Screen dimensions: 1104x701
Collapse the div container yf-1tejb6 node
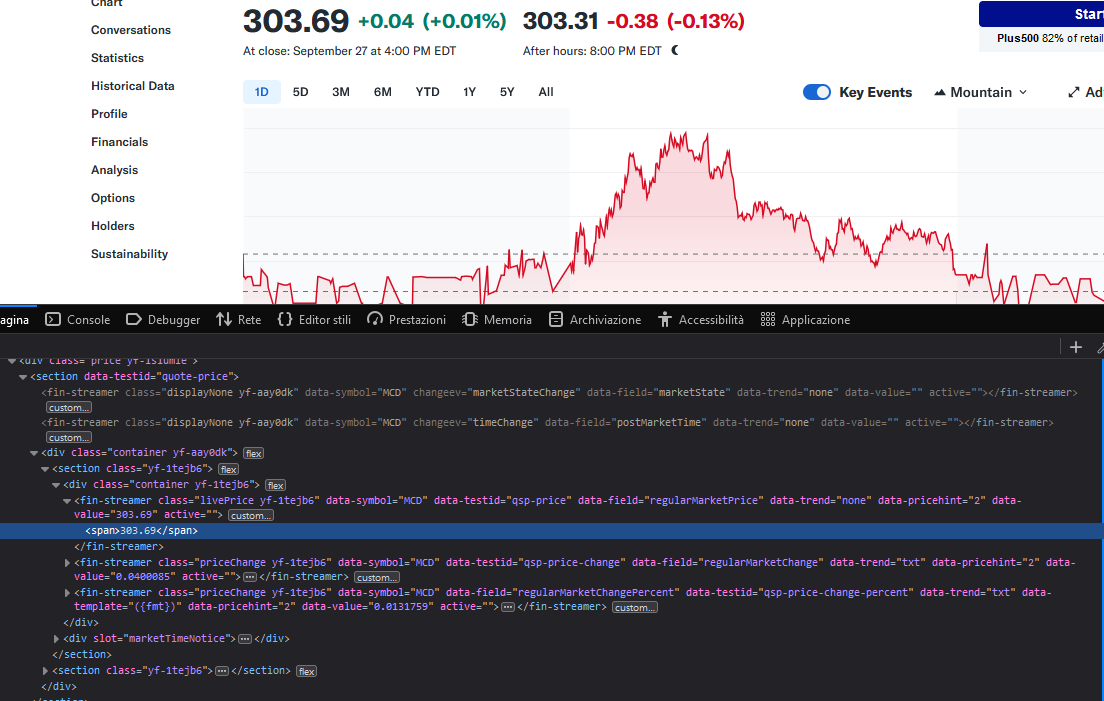pyautogui.click(x=56, y=485)
